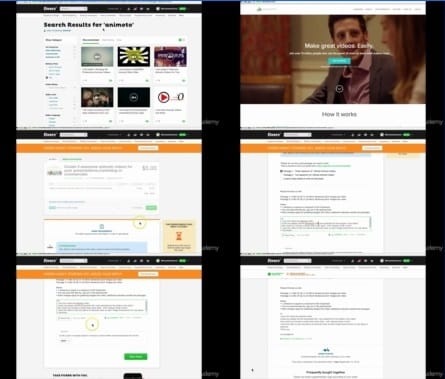Select the first package radio button option
Image resolution: width=445 pixels, height=379 pixels.
[x=282, y=171]
